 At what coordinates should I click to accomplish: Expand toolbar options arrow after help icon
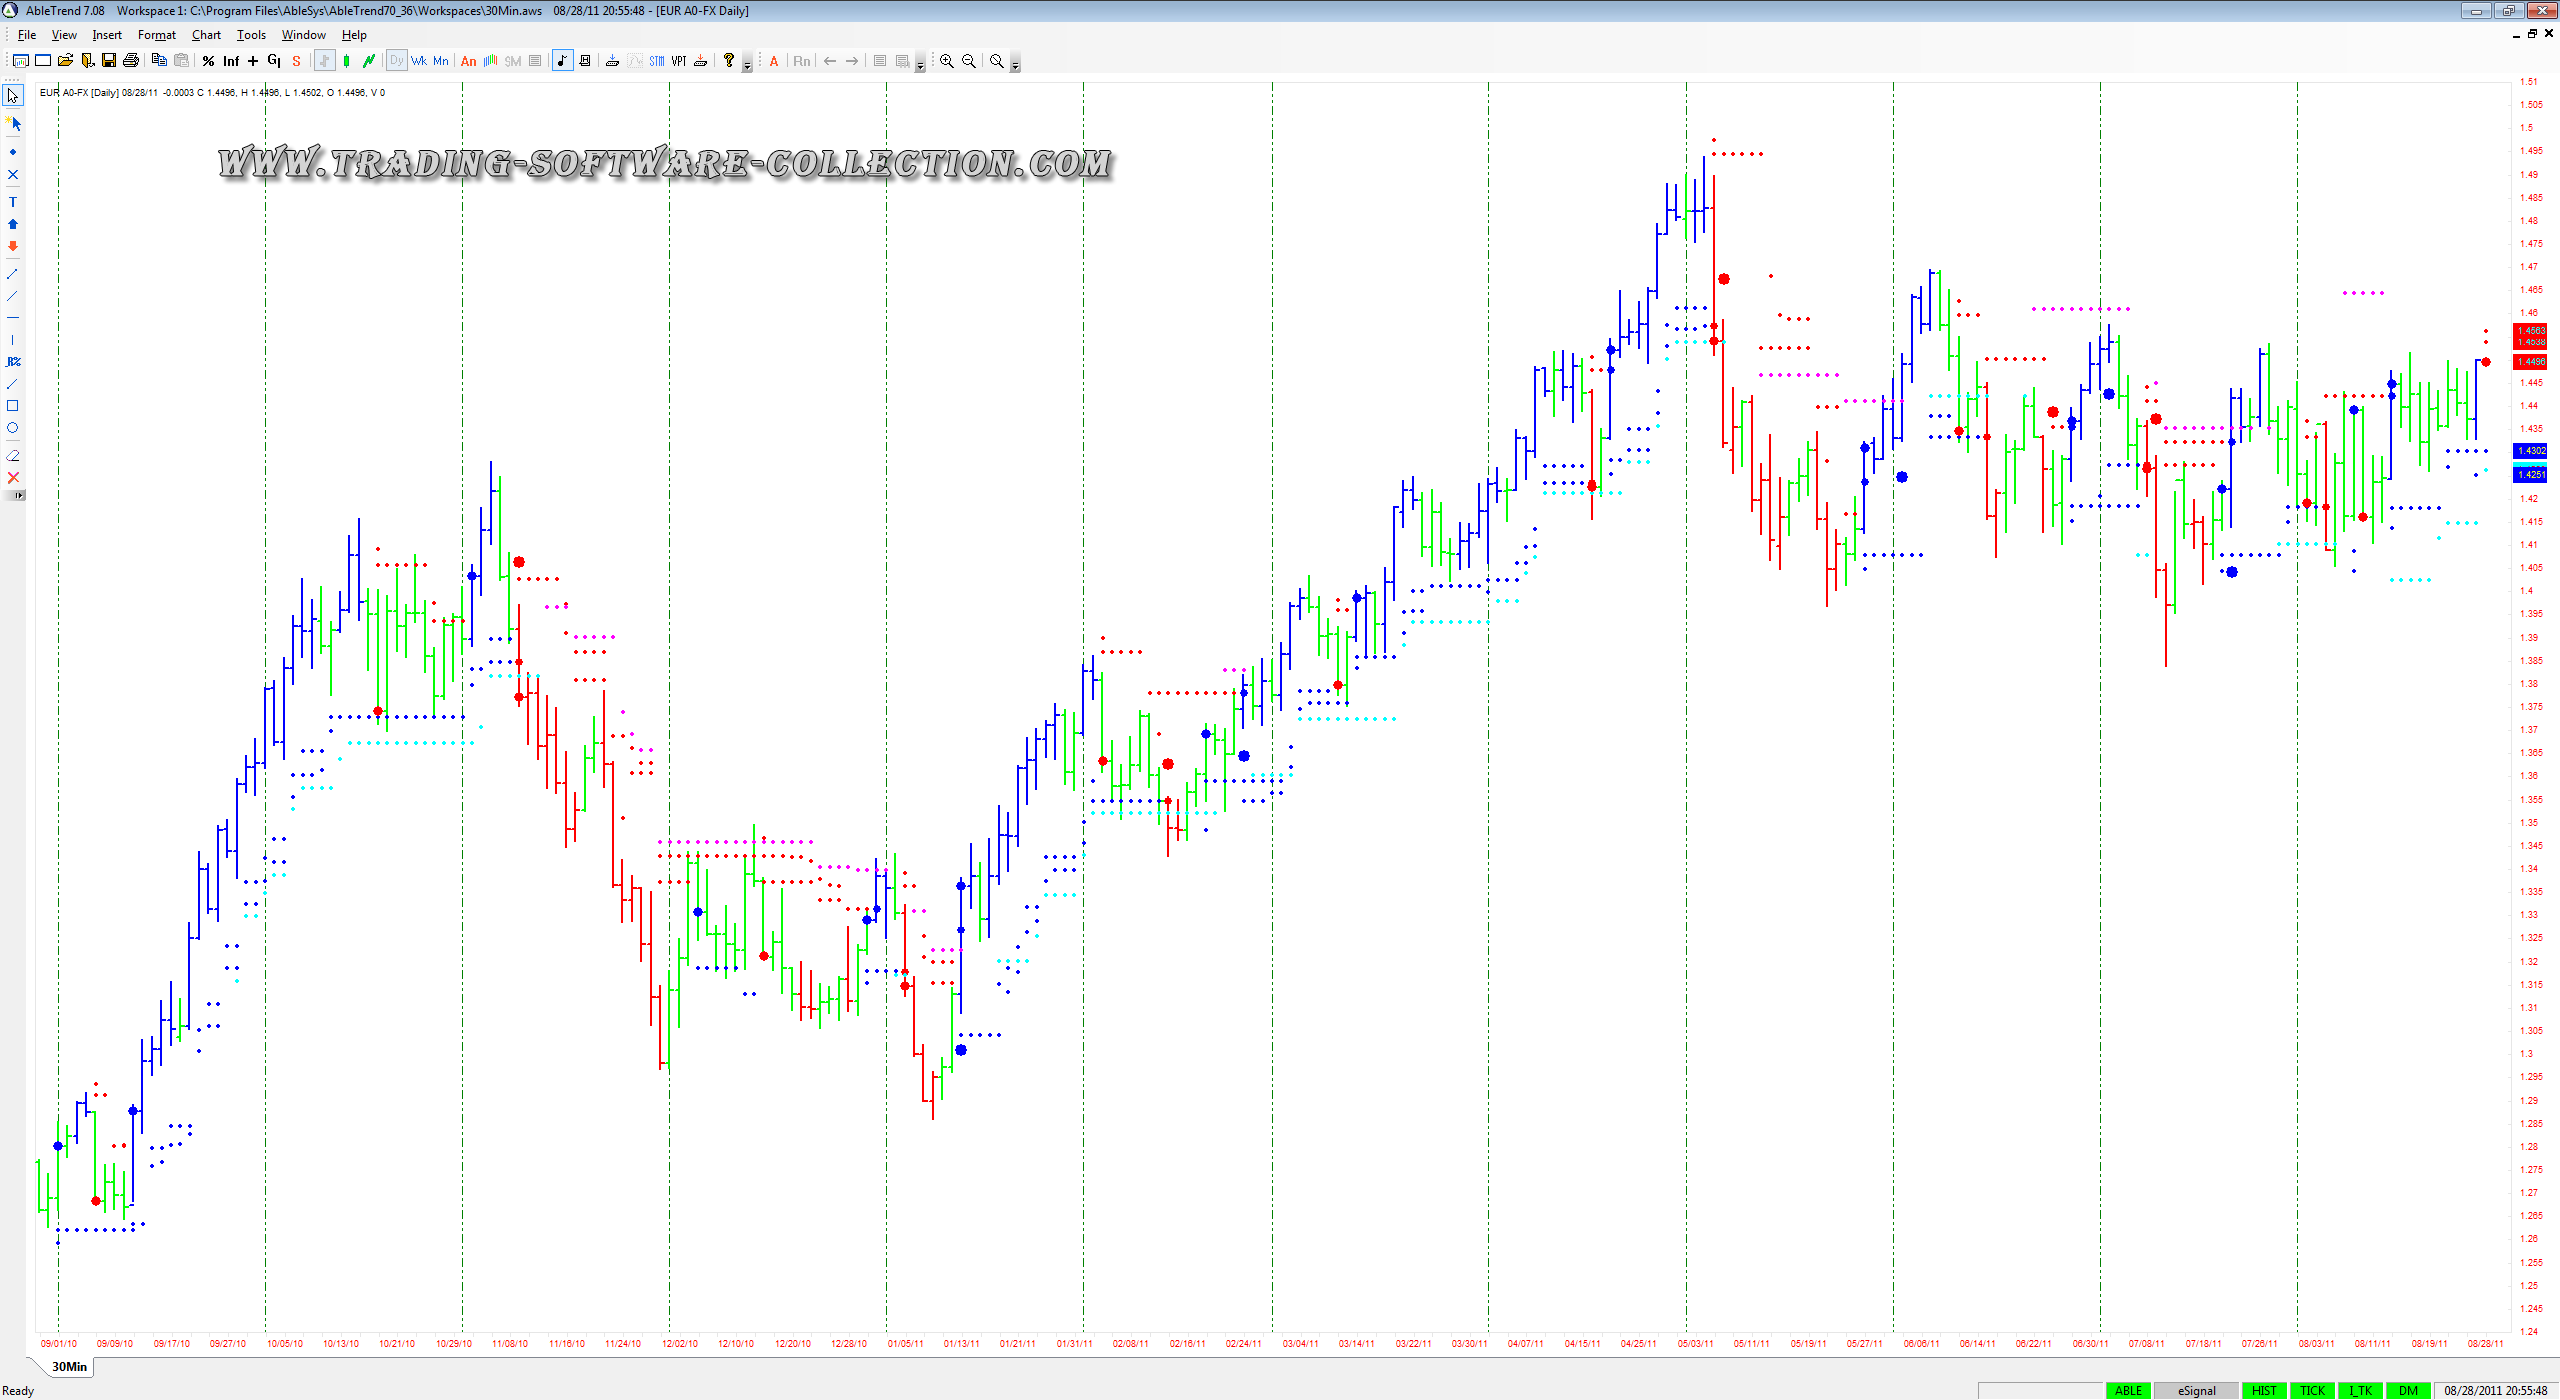tap(747, 66)
